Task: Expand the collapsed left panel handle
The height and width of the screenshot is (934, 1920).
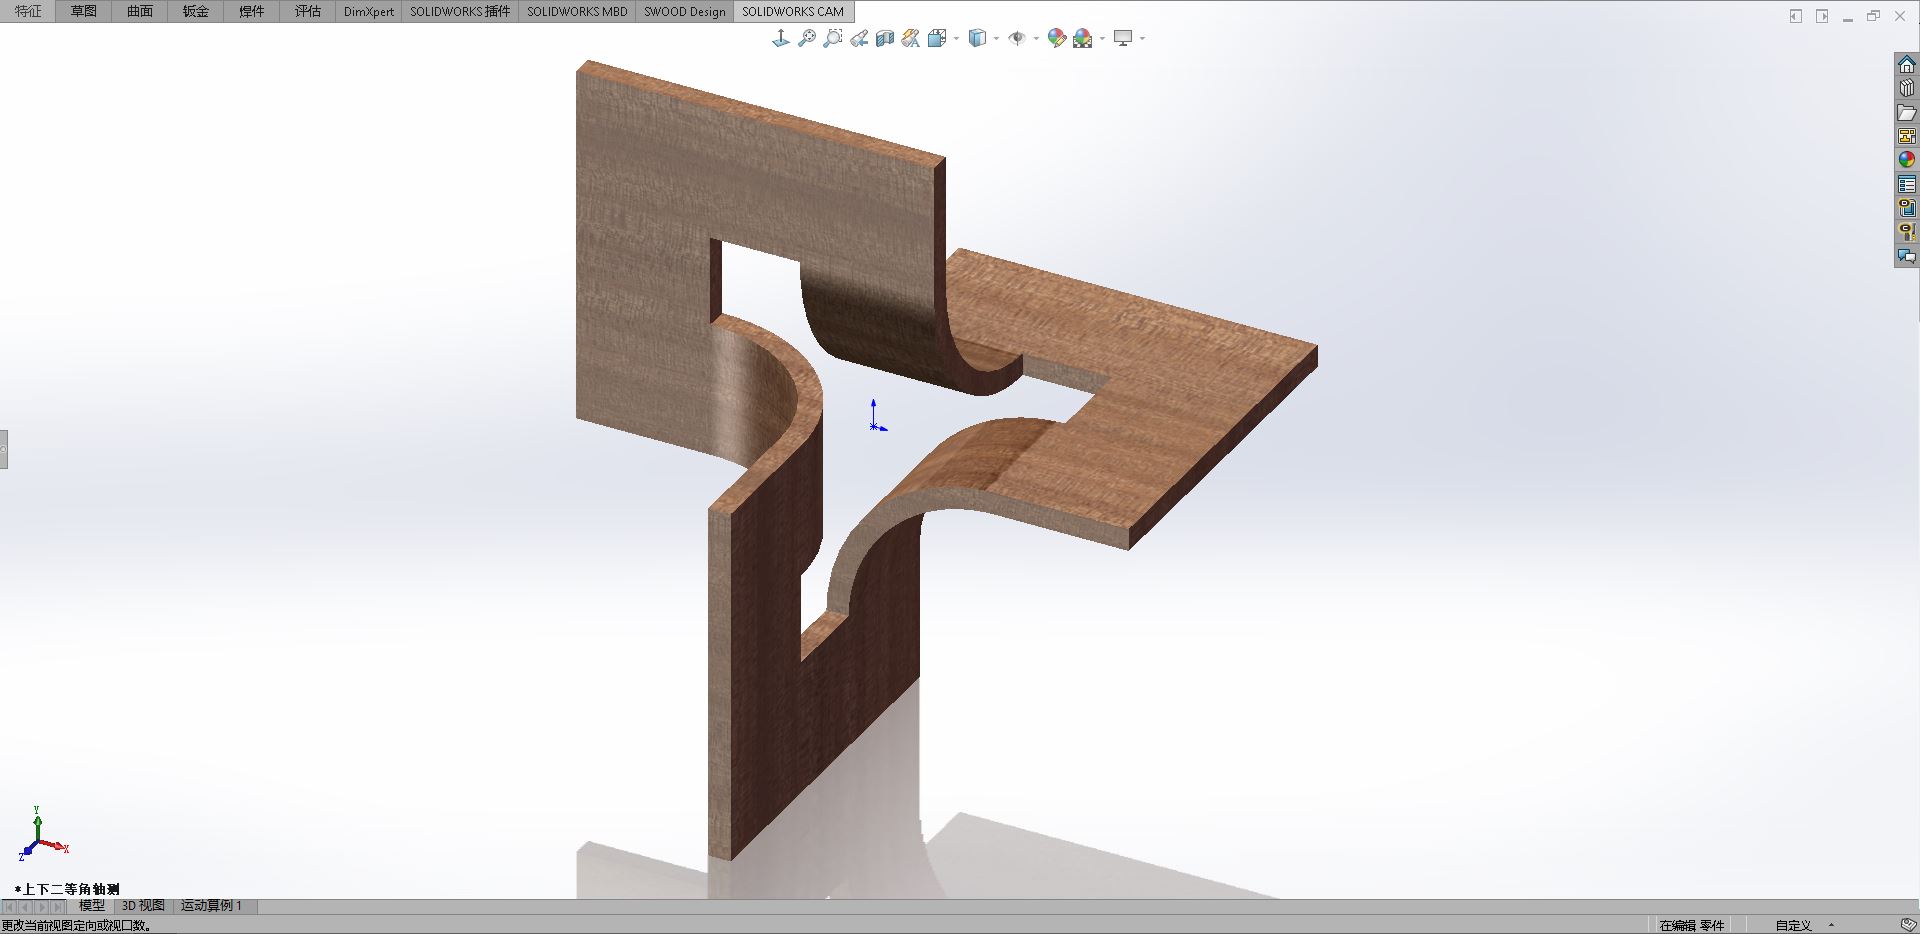Action: [4, 449]
